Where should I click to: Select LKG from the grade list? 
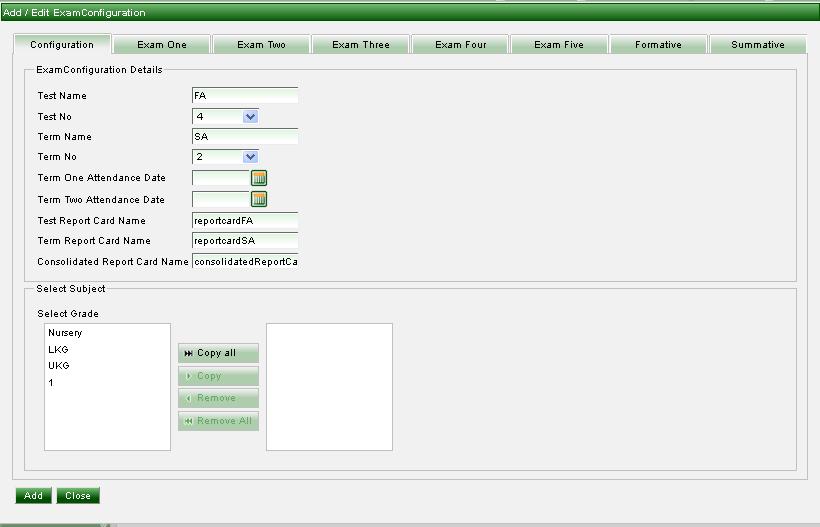[x=58, y=350]
